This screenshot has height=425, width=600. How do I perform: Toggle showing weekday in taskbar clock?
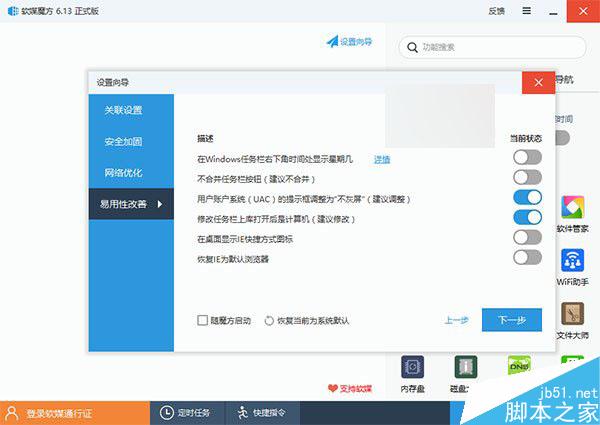(527, 158)
